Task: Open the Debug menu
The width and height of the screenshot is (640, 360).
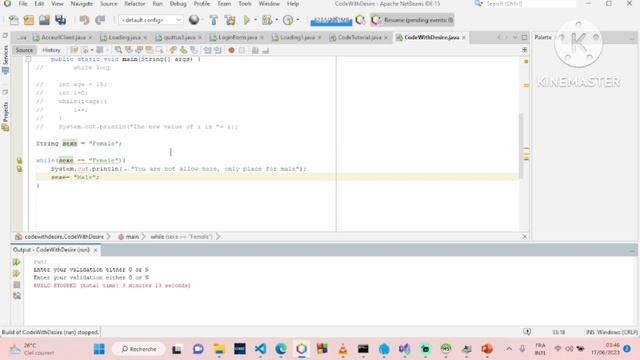Action: click(178, 4)
